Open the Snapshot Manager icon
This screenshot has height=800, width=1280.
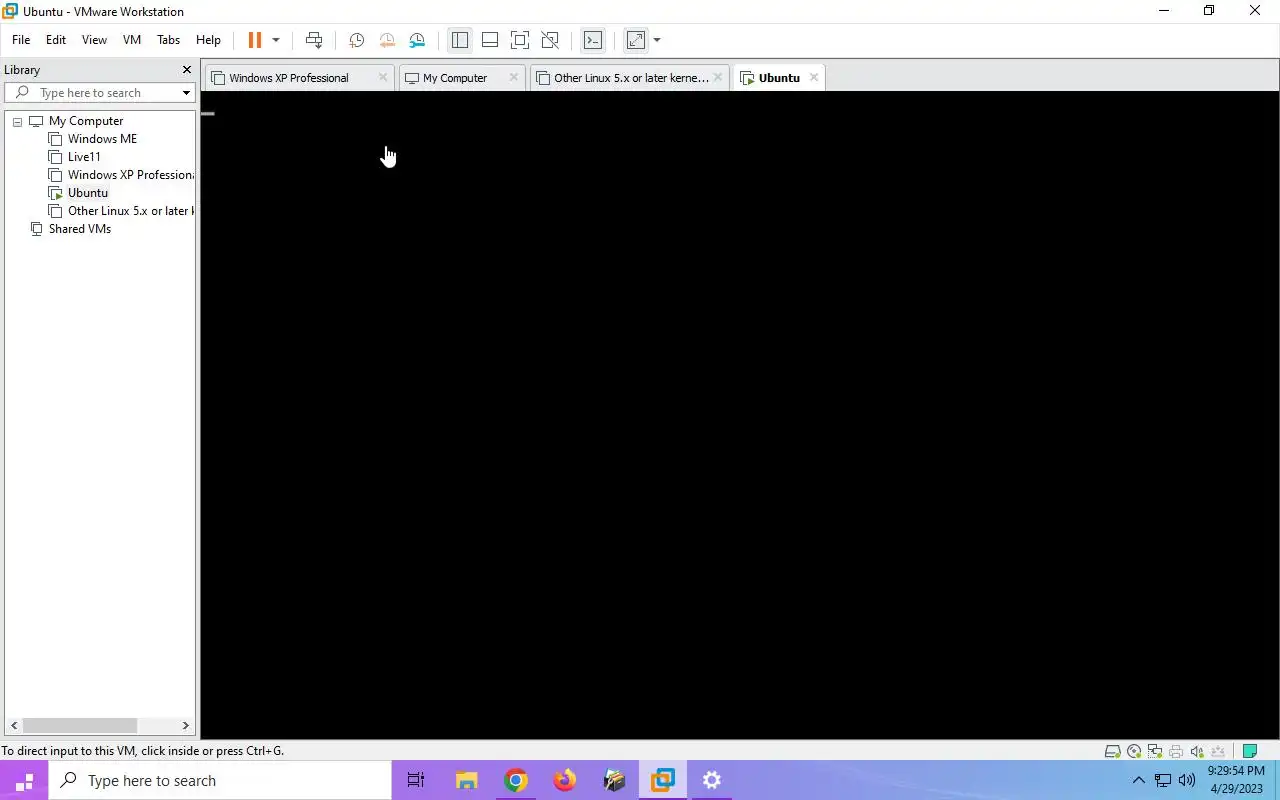pos(417,40)
